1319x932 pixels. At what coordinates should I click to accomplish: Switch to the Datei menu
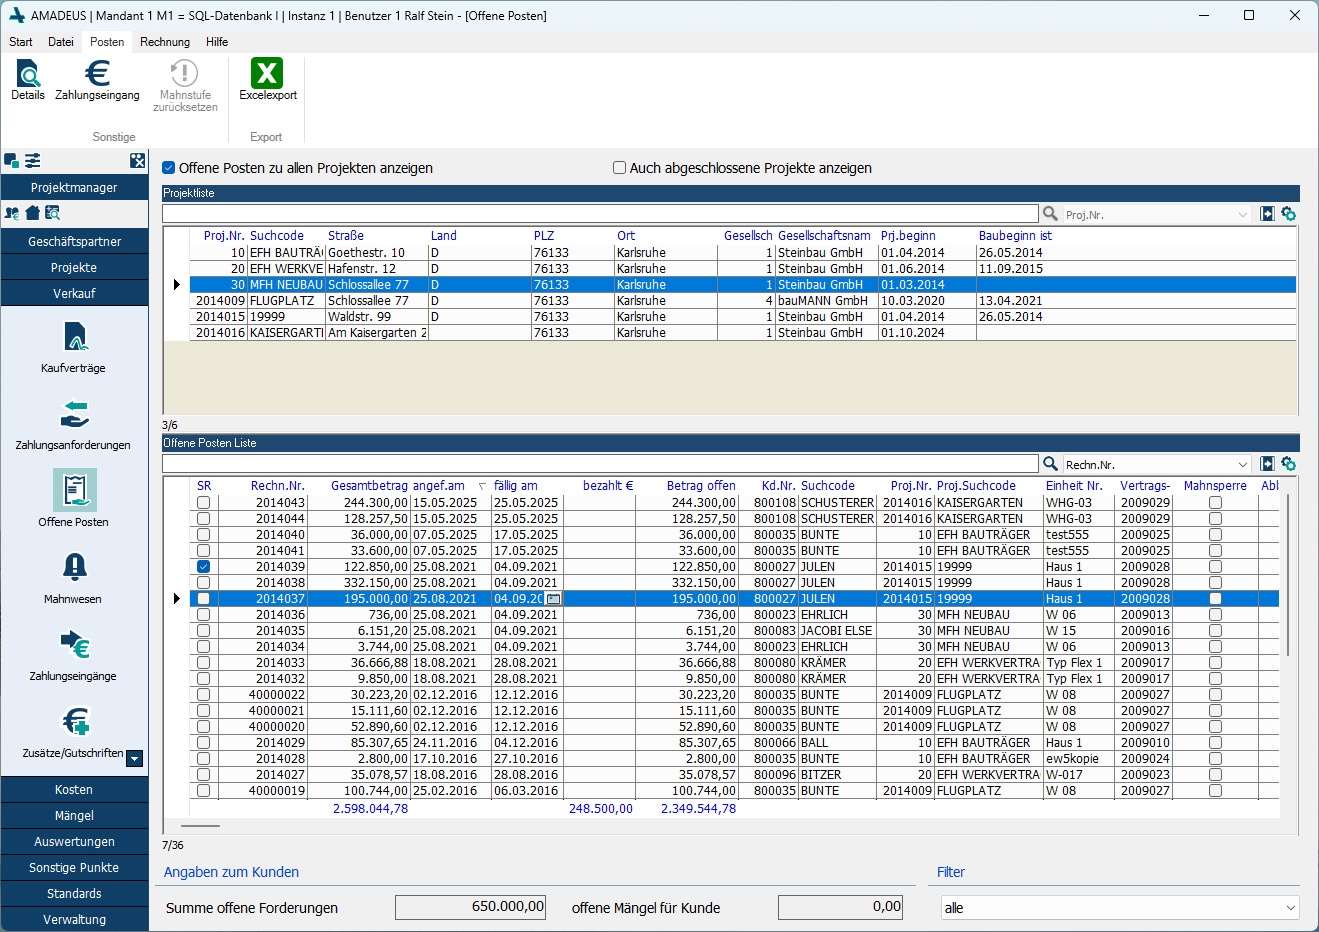click(x=61, y=42)
